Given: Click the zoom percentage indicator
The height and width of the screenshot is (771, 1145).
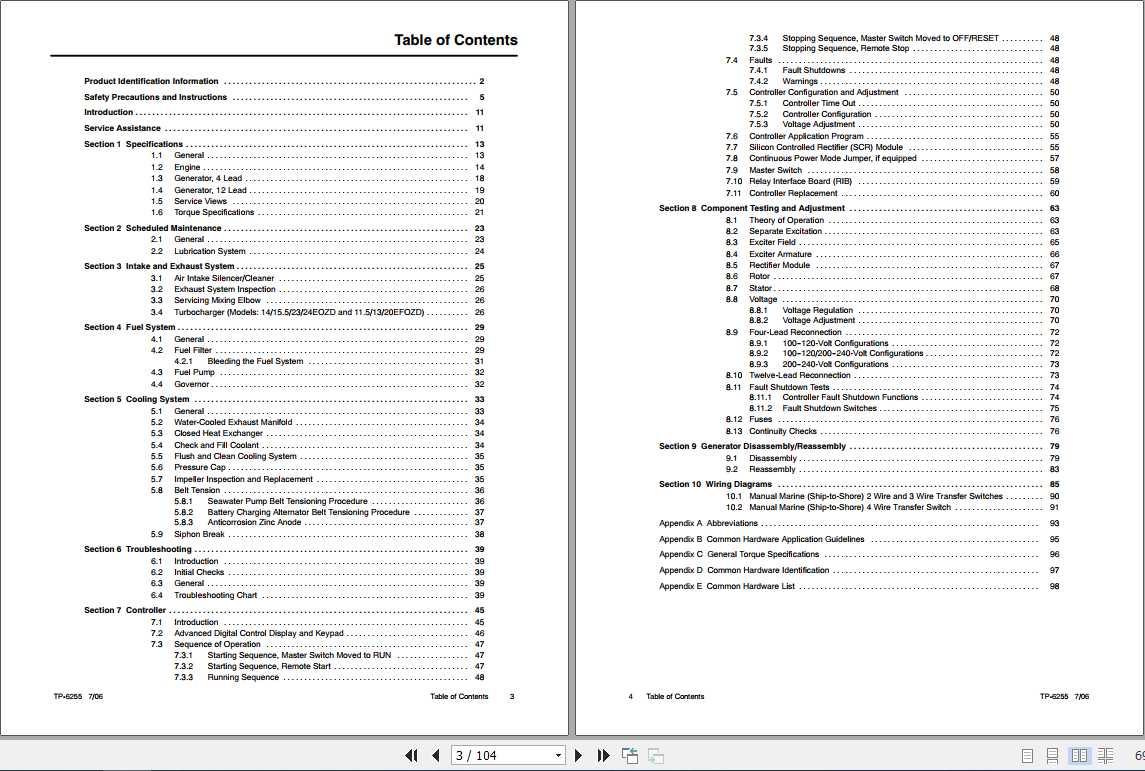Looking at the screenshot, I should pos(1140,755).
